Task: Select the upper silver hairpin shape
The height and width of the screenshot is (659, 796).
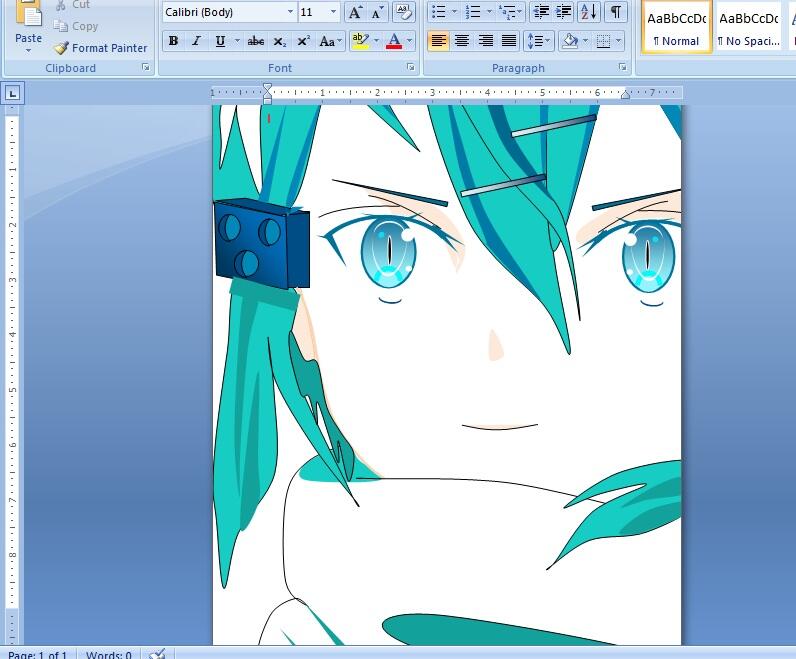Action: click(x=554, y=126)
